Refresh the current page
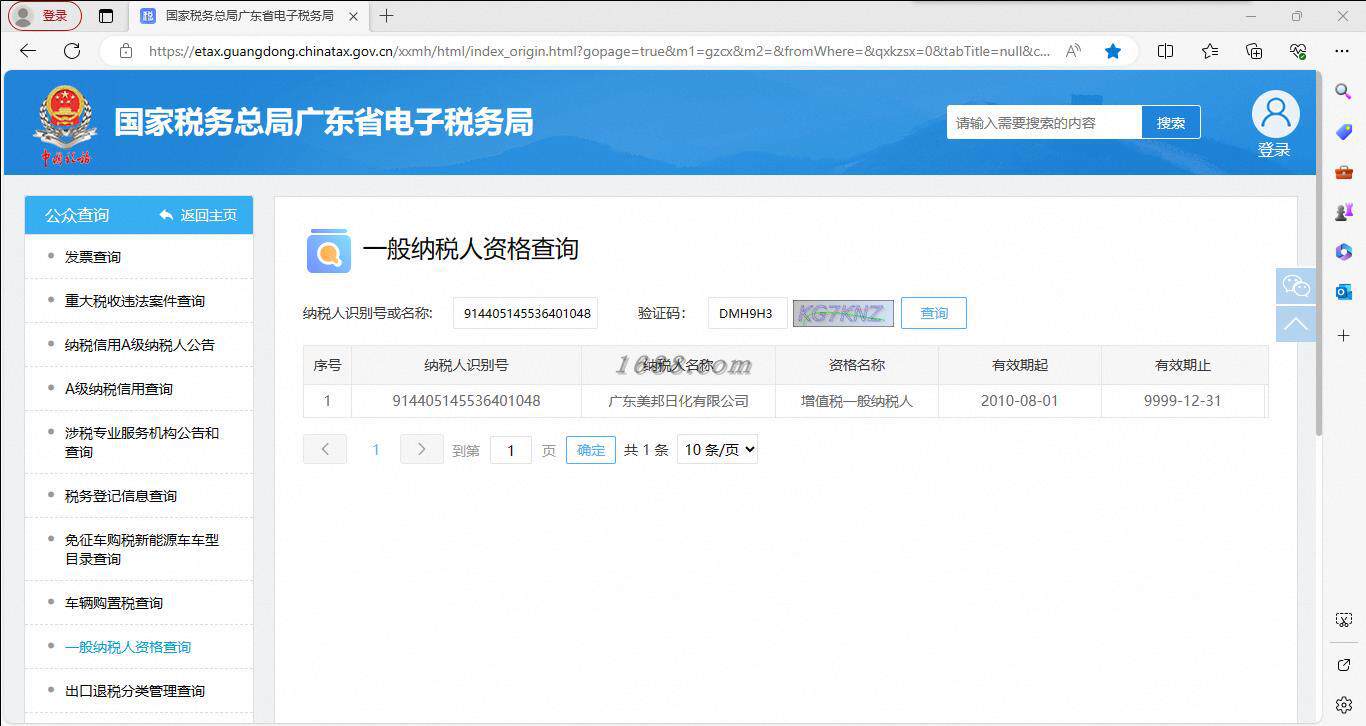 tap(72, 51)
